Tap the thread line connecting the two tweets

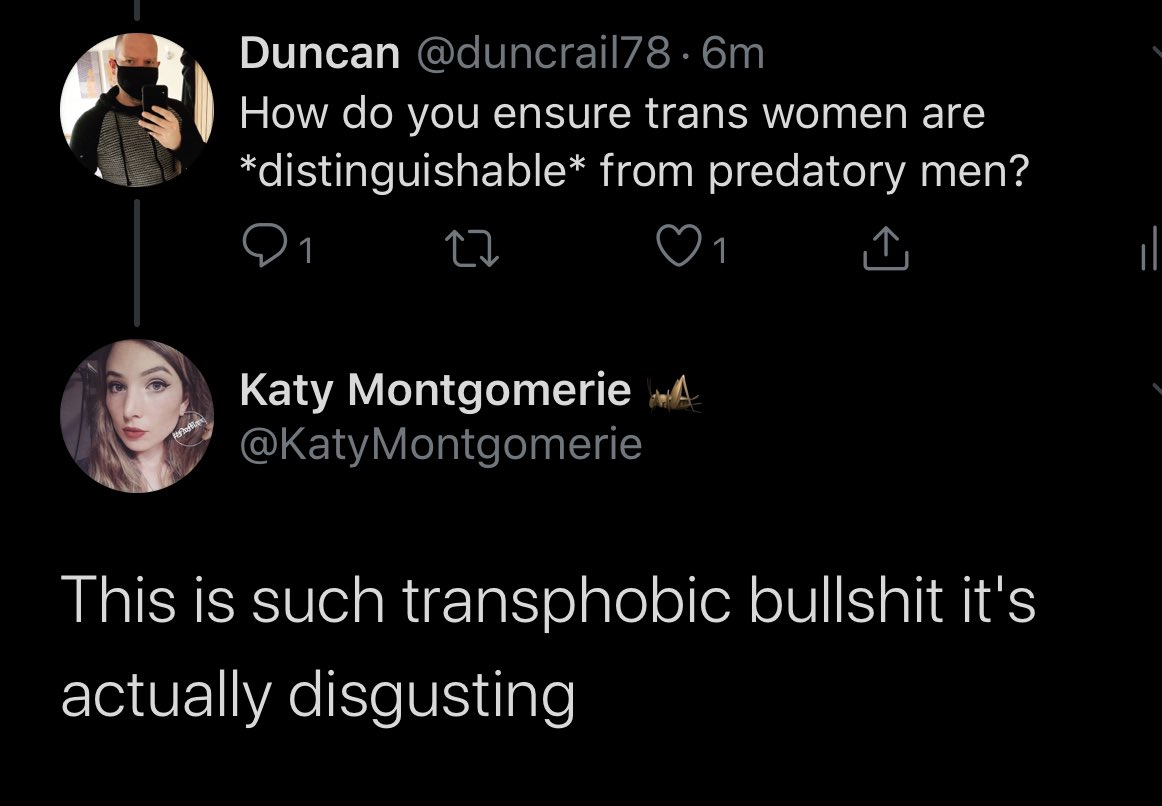[136, 262]
